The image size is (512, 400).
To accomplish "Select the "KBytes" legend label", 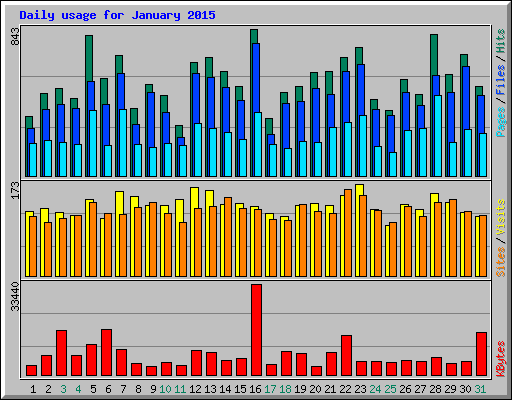I will pyautogui.click(x=501, y=359).
